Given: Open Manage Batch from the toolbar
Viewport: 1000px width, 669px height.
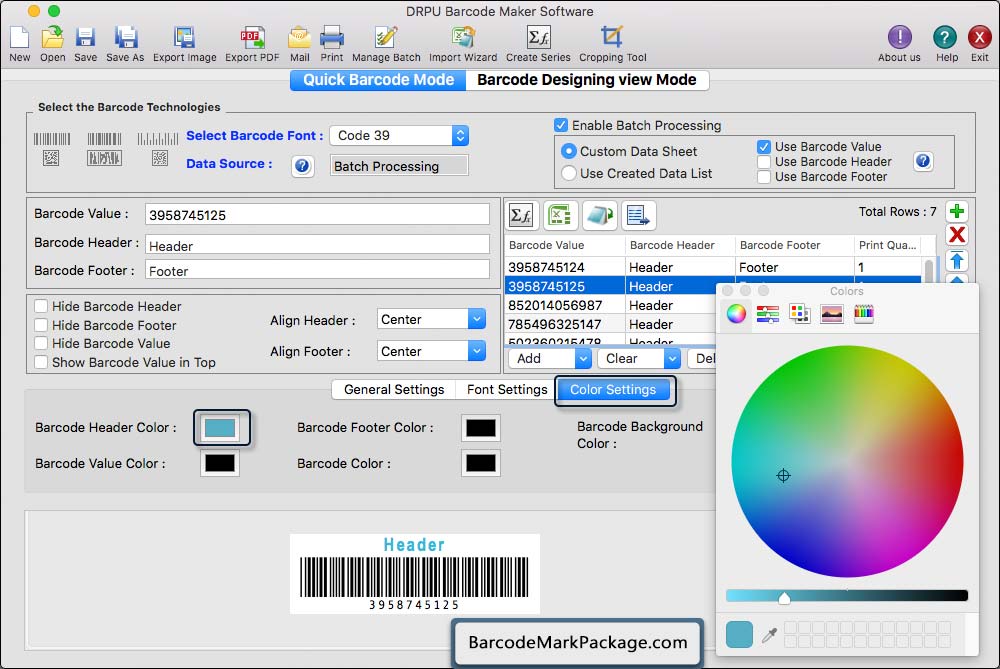Looking at the screenshot, I should coord(386,39).
